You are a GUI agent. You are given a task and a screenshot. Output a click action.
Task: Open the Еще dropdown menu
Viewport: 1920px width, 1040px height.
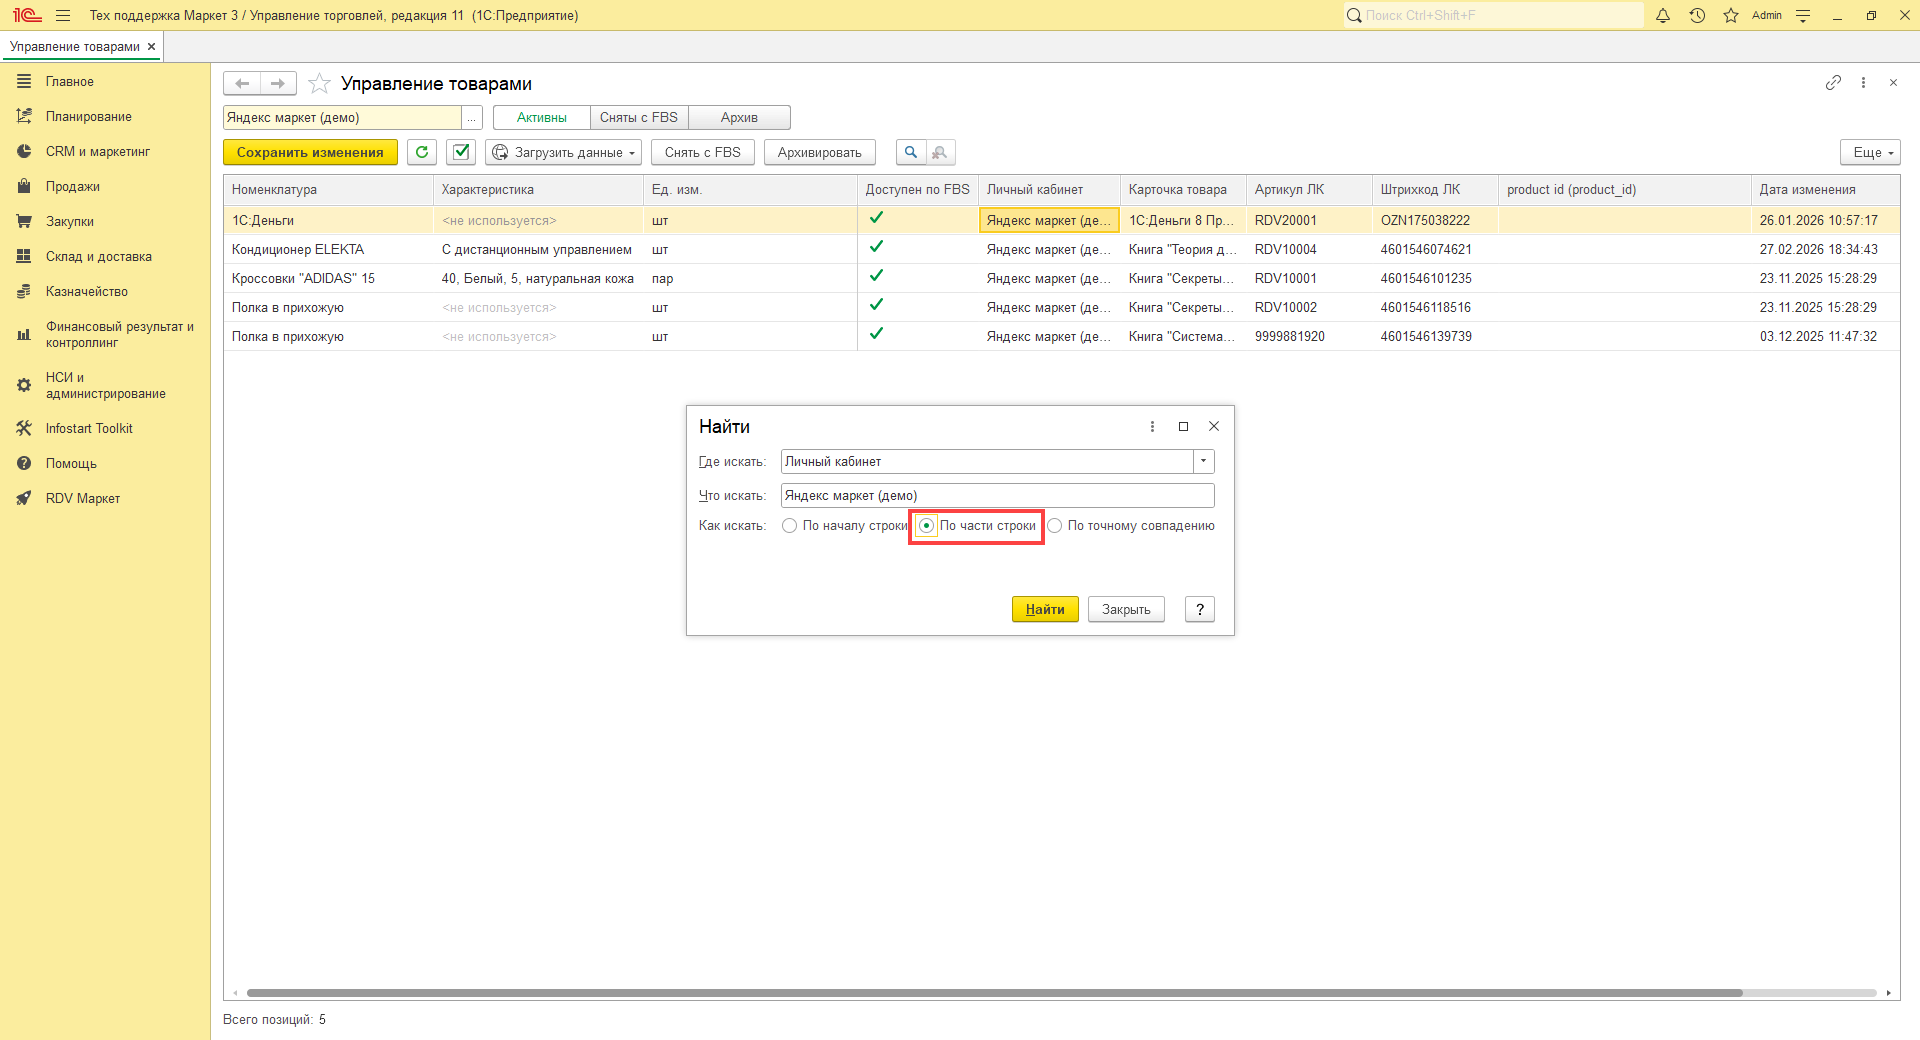click(x=1869, y=152)
